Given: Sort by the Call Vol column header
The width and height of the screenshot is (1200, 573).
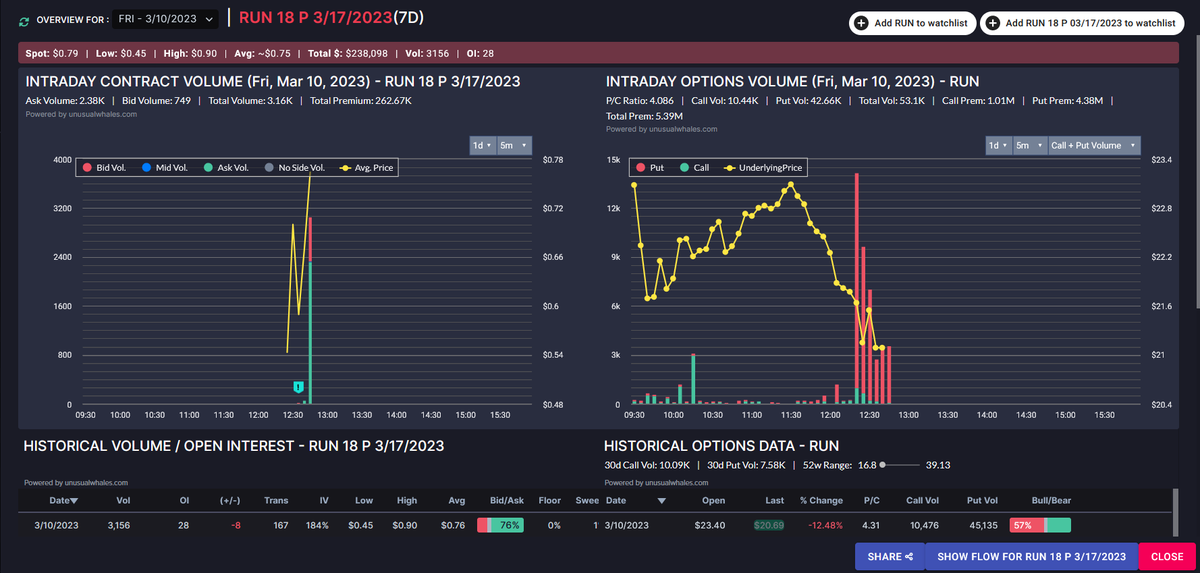Looking at the screenshot, I should pyautogui.click(x=923, y=500).
